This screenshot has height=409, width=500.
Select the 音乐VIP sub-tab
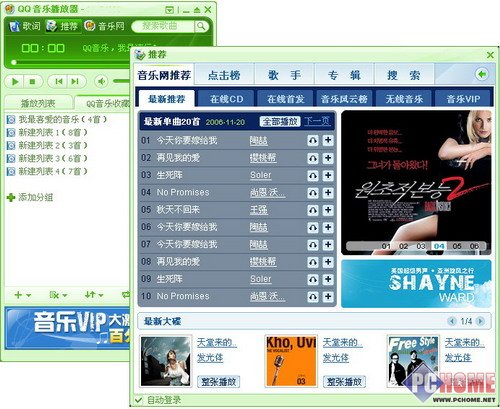[463, 99]
